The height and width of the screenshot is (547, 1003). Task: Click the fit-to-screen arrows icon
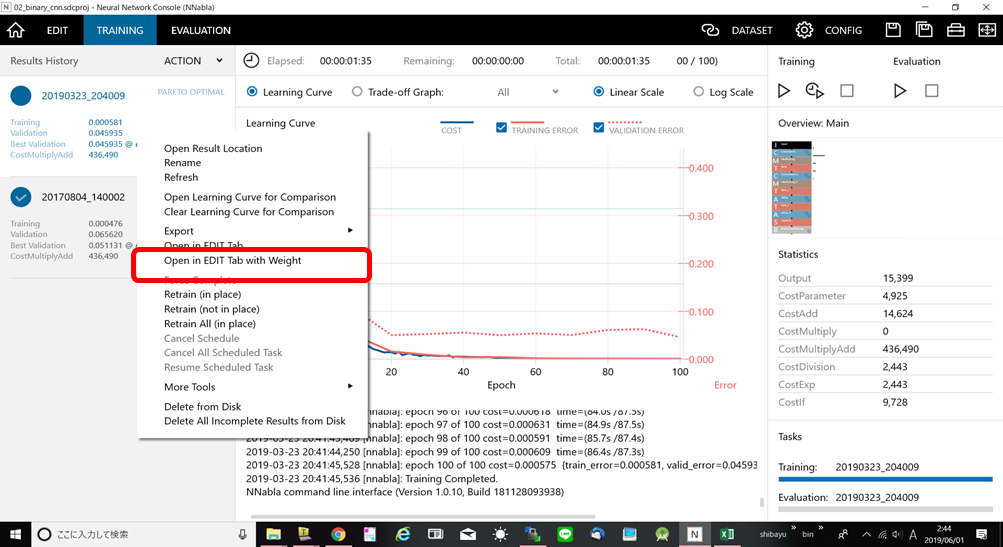(987, 30)
